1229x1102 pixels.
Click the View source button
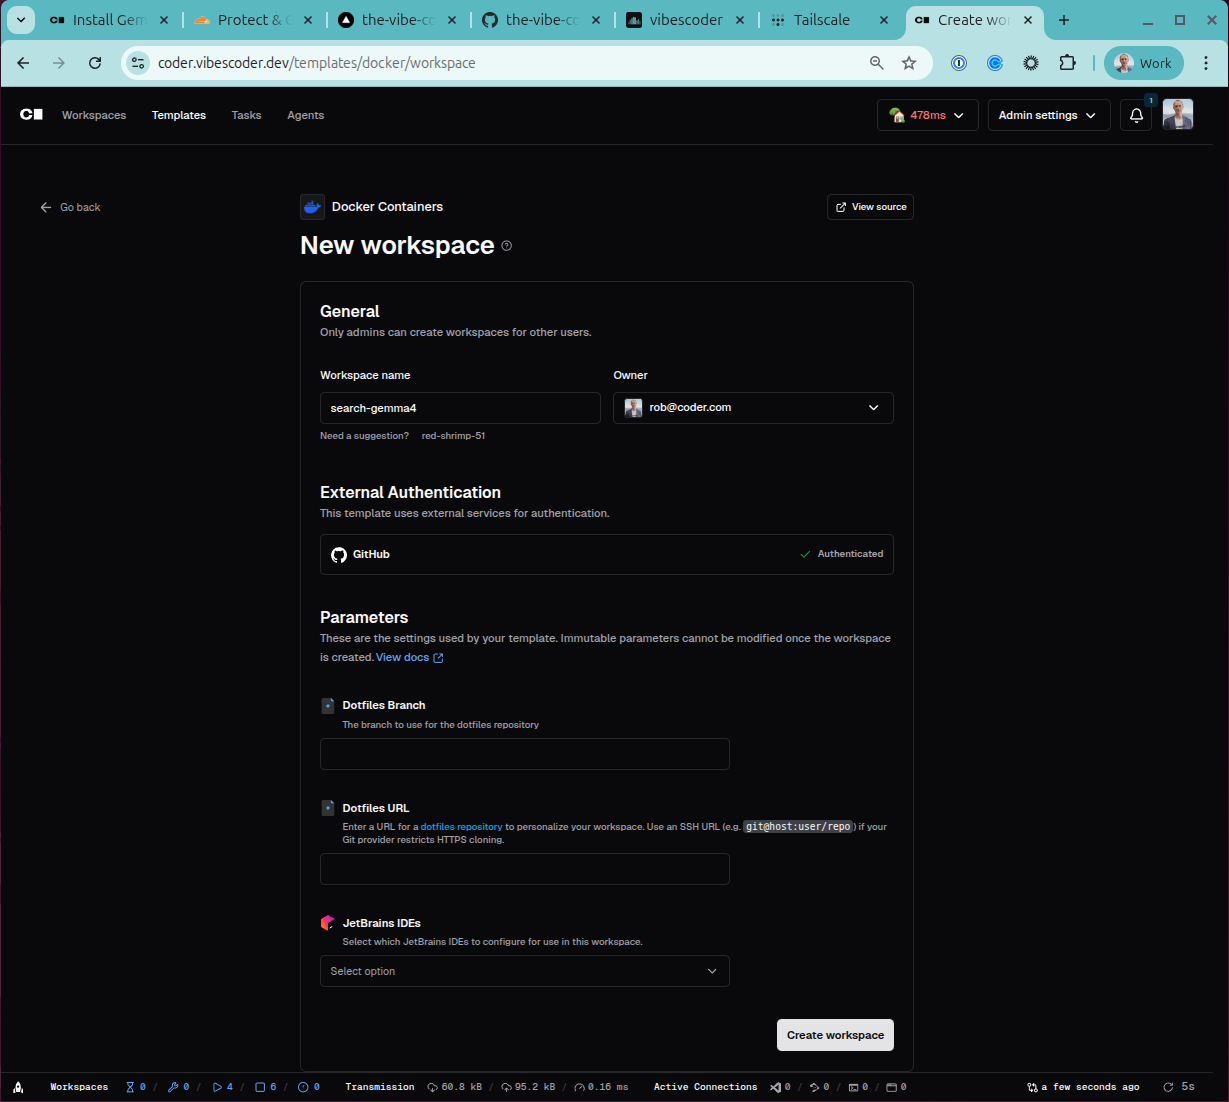coord(870,207)
